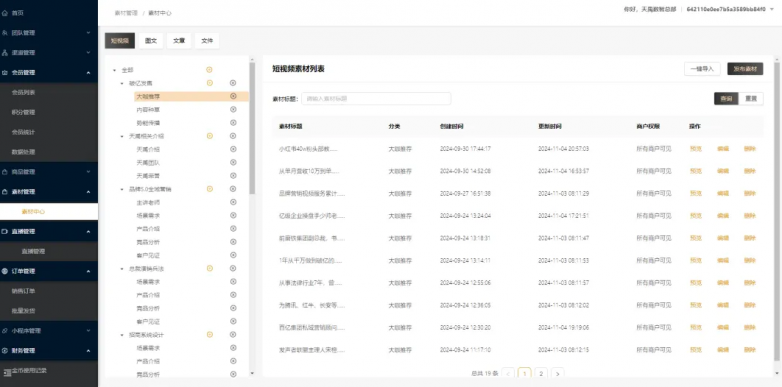Switch to the 图文 tab
Image resolution: width=782 pixels, height=387 pixels.
pyautogui.click(x=151, y=41)
